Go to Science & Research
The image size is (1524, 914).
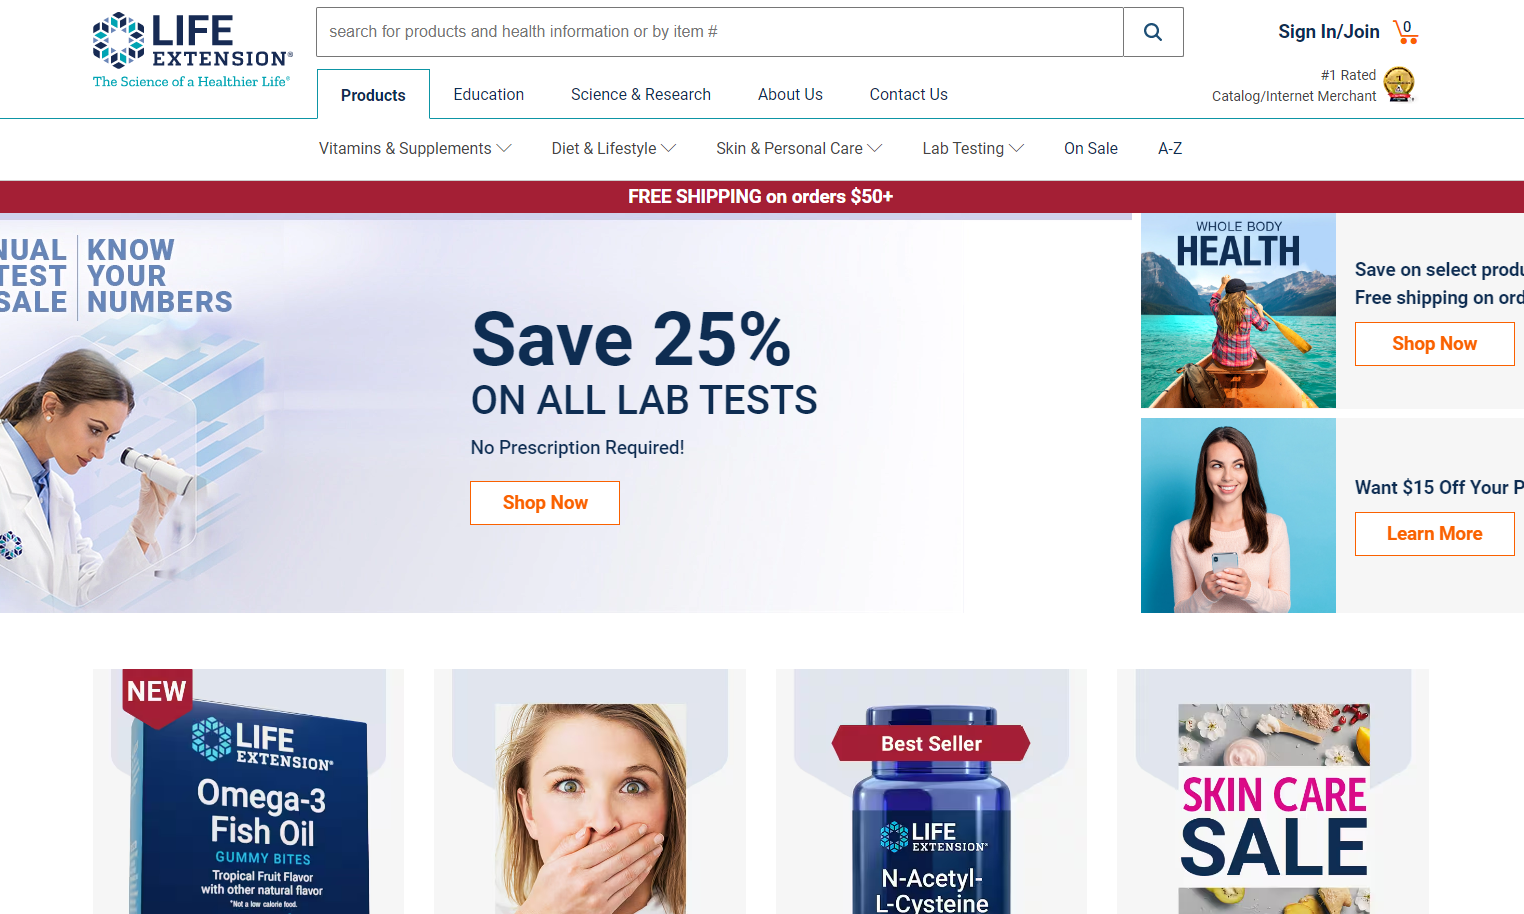click(x=641, y=94)
